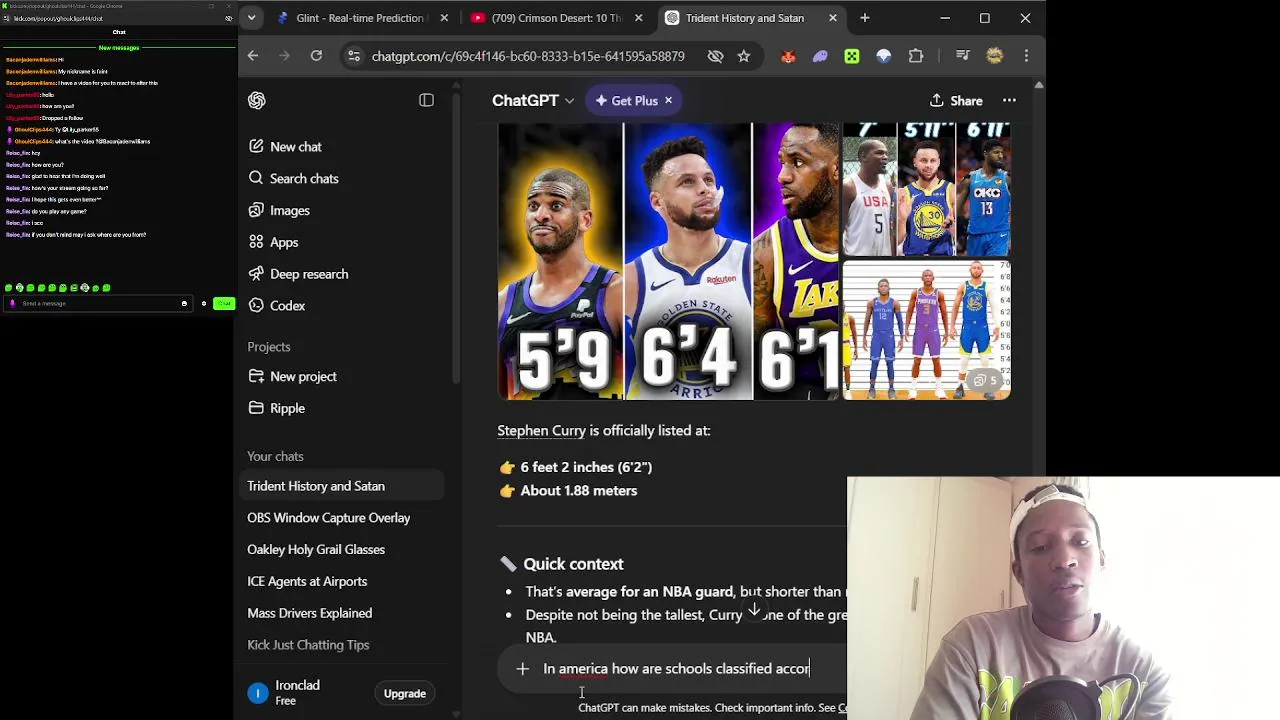Open the blue parachute extension icon
The image size is (1280, 720).
(884, 56)
